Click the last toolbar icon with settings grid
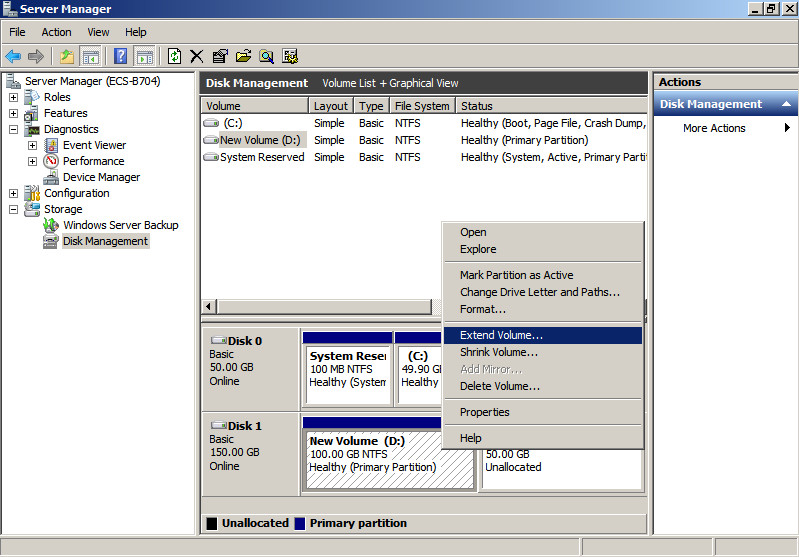Viewport: 799px width, 557px height. (290, 56)
